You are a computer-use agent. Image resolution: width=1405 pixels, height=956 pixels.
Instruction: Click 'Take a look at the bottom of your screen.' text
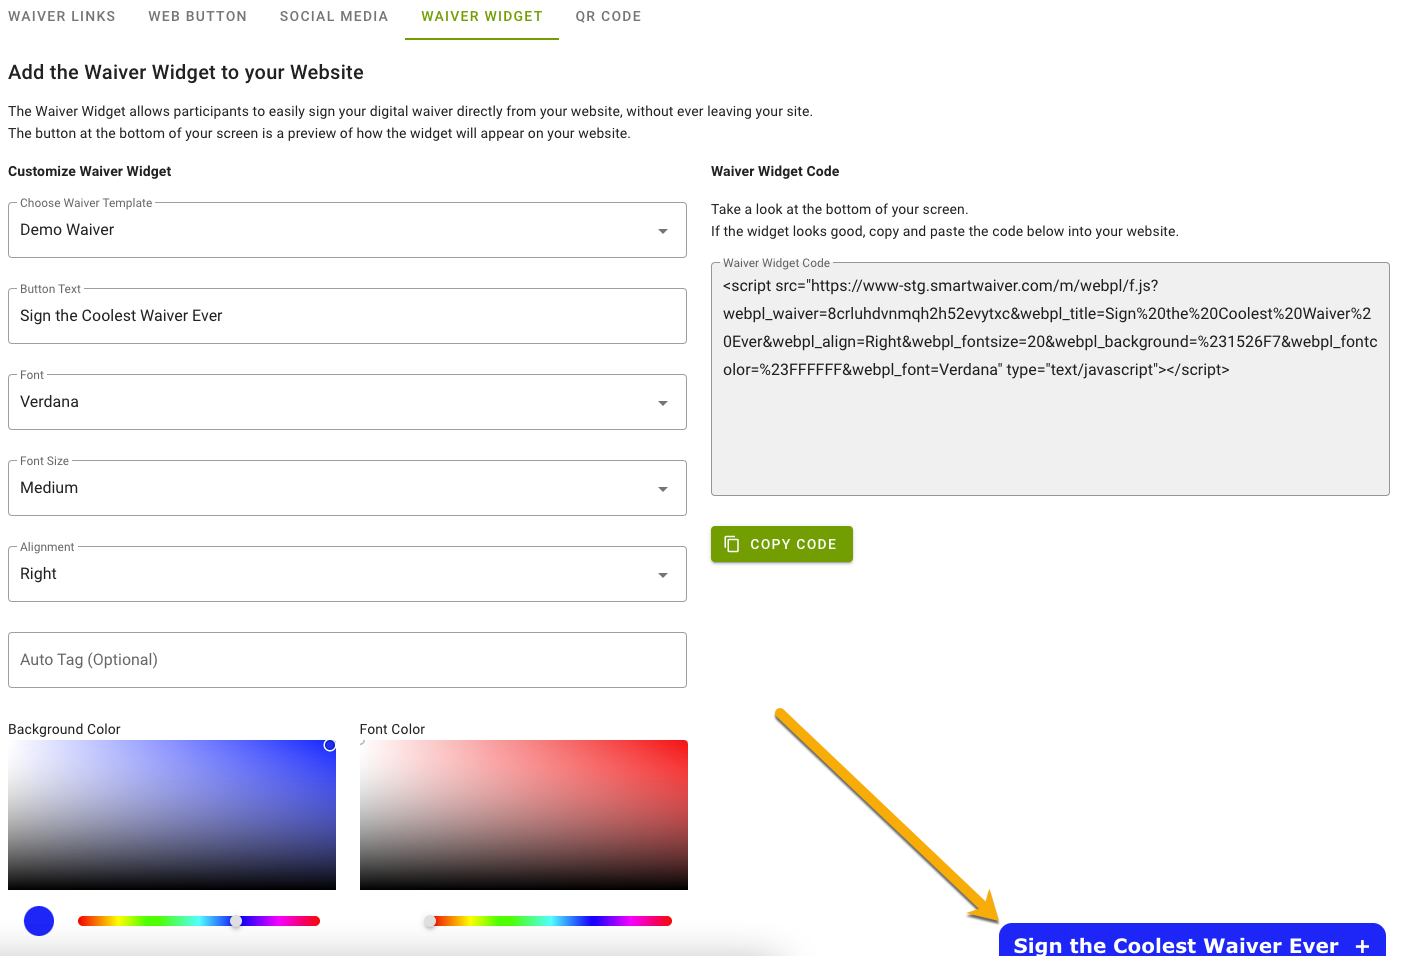[840, 209]
